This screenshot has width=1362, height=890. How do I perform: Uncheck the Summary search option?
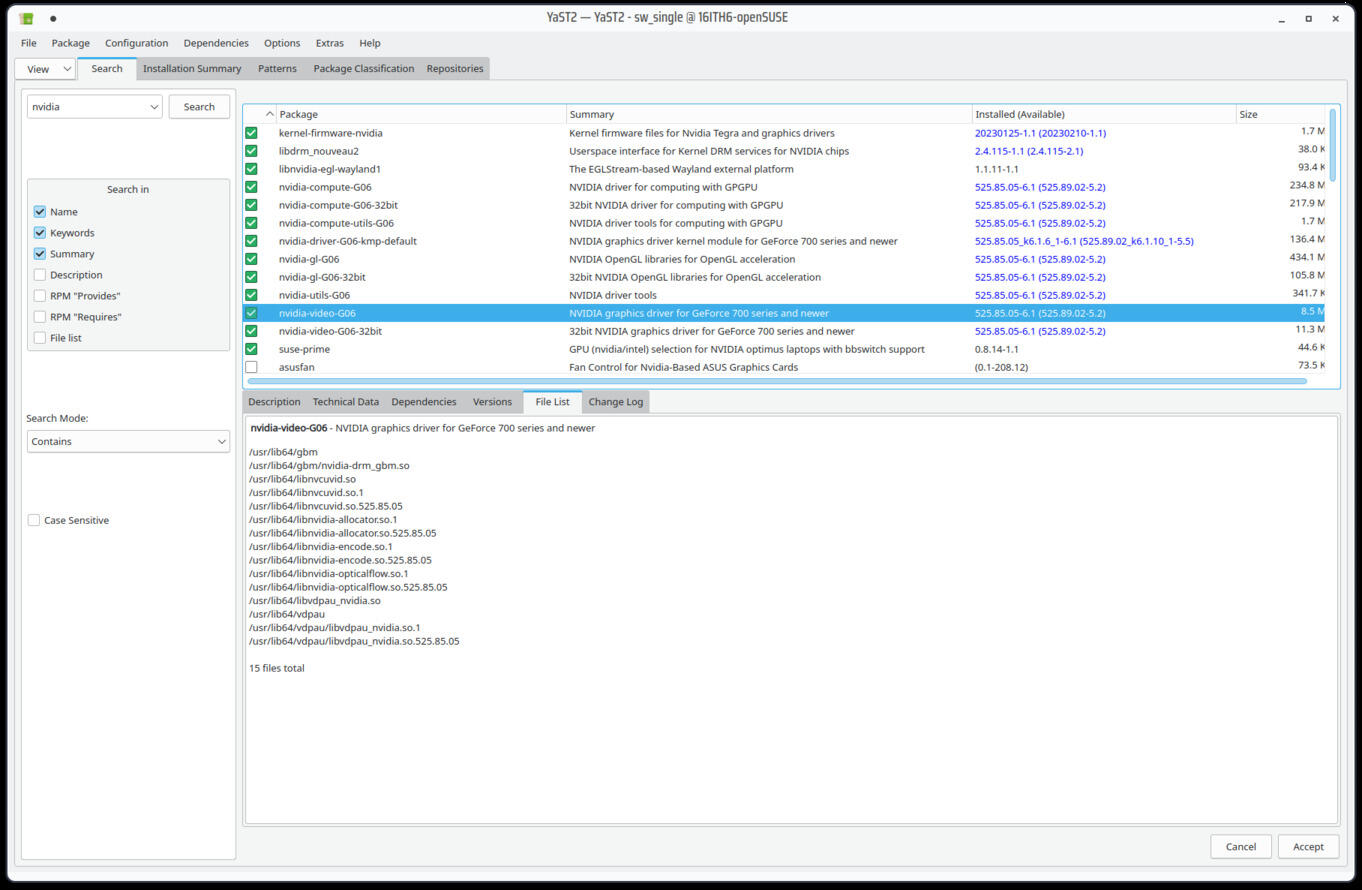tap(40, 254)
